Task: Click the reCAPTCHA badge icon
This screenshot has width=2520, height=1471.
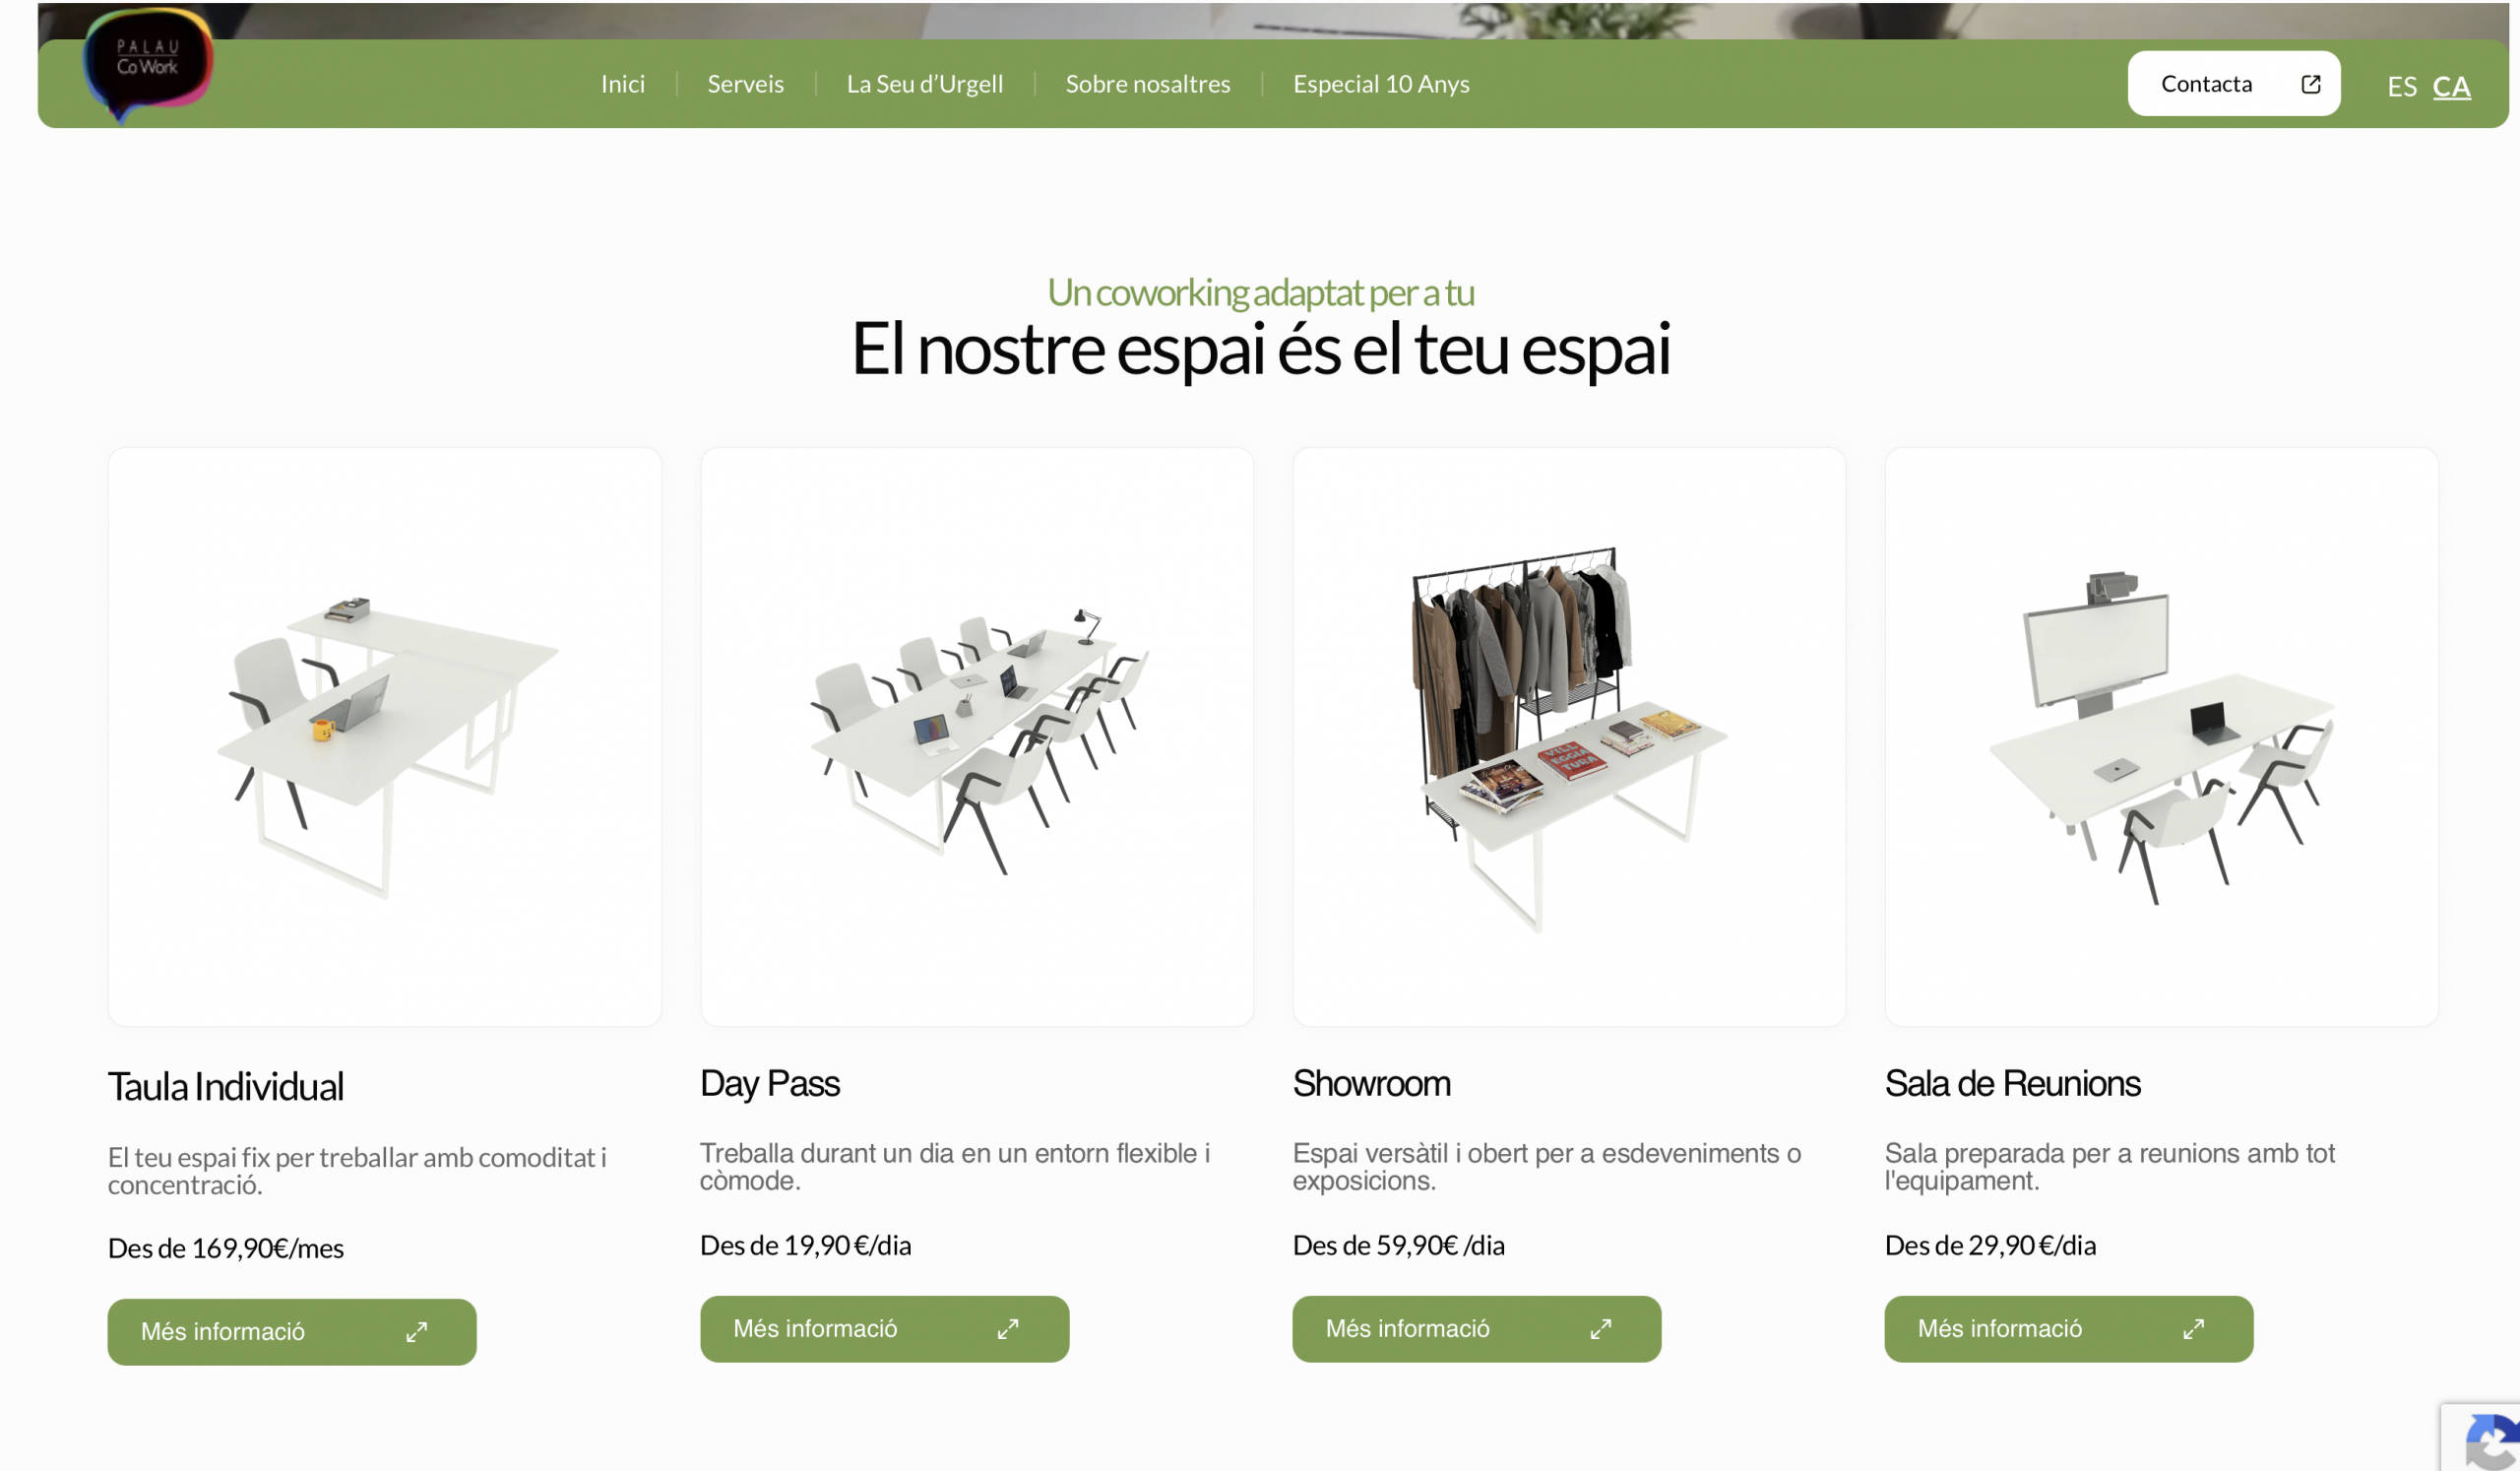Action: [2493, 1441]
